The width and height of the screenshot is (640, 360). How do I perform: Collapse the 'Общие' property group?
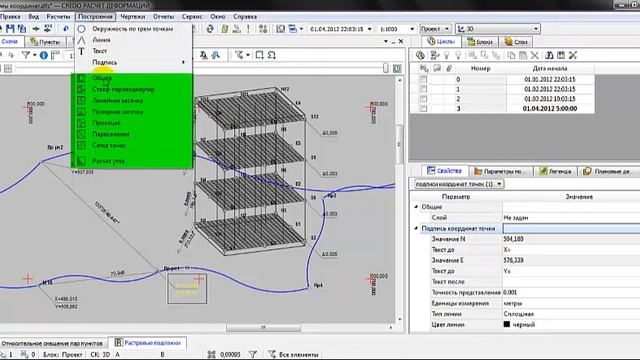coord(416,207)
